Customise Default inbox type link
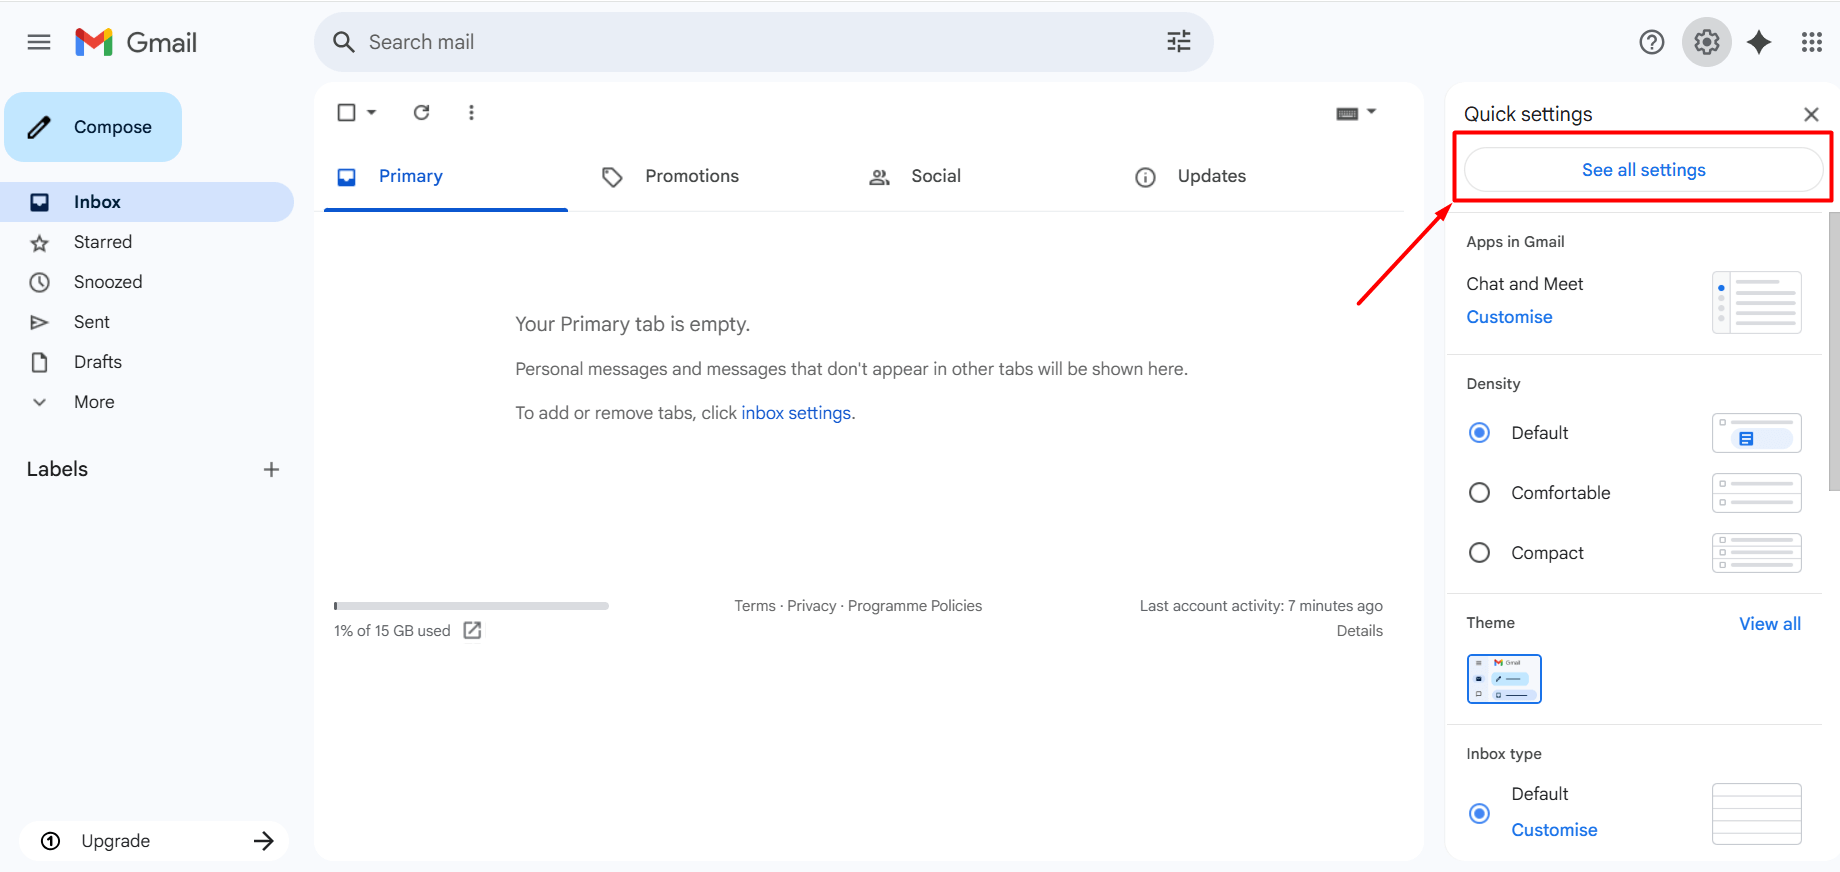1840x872 pixels. coord(1554,830)
